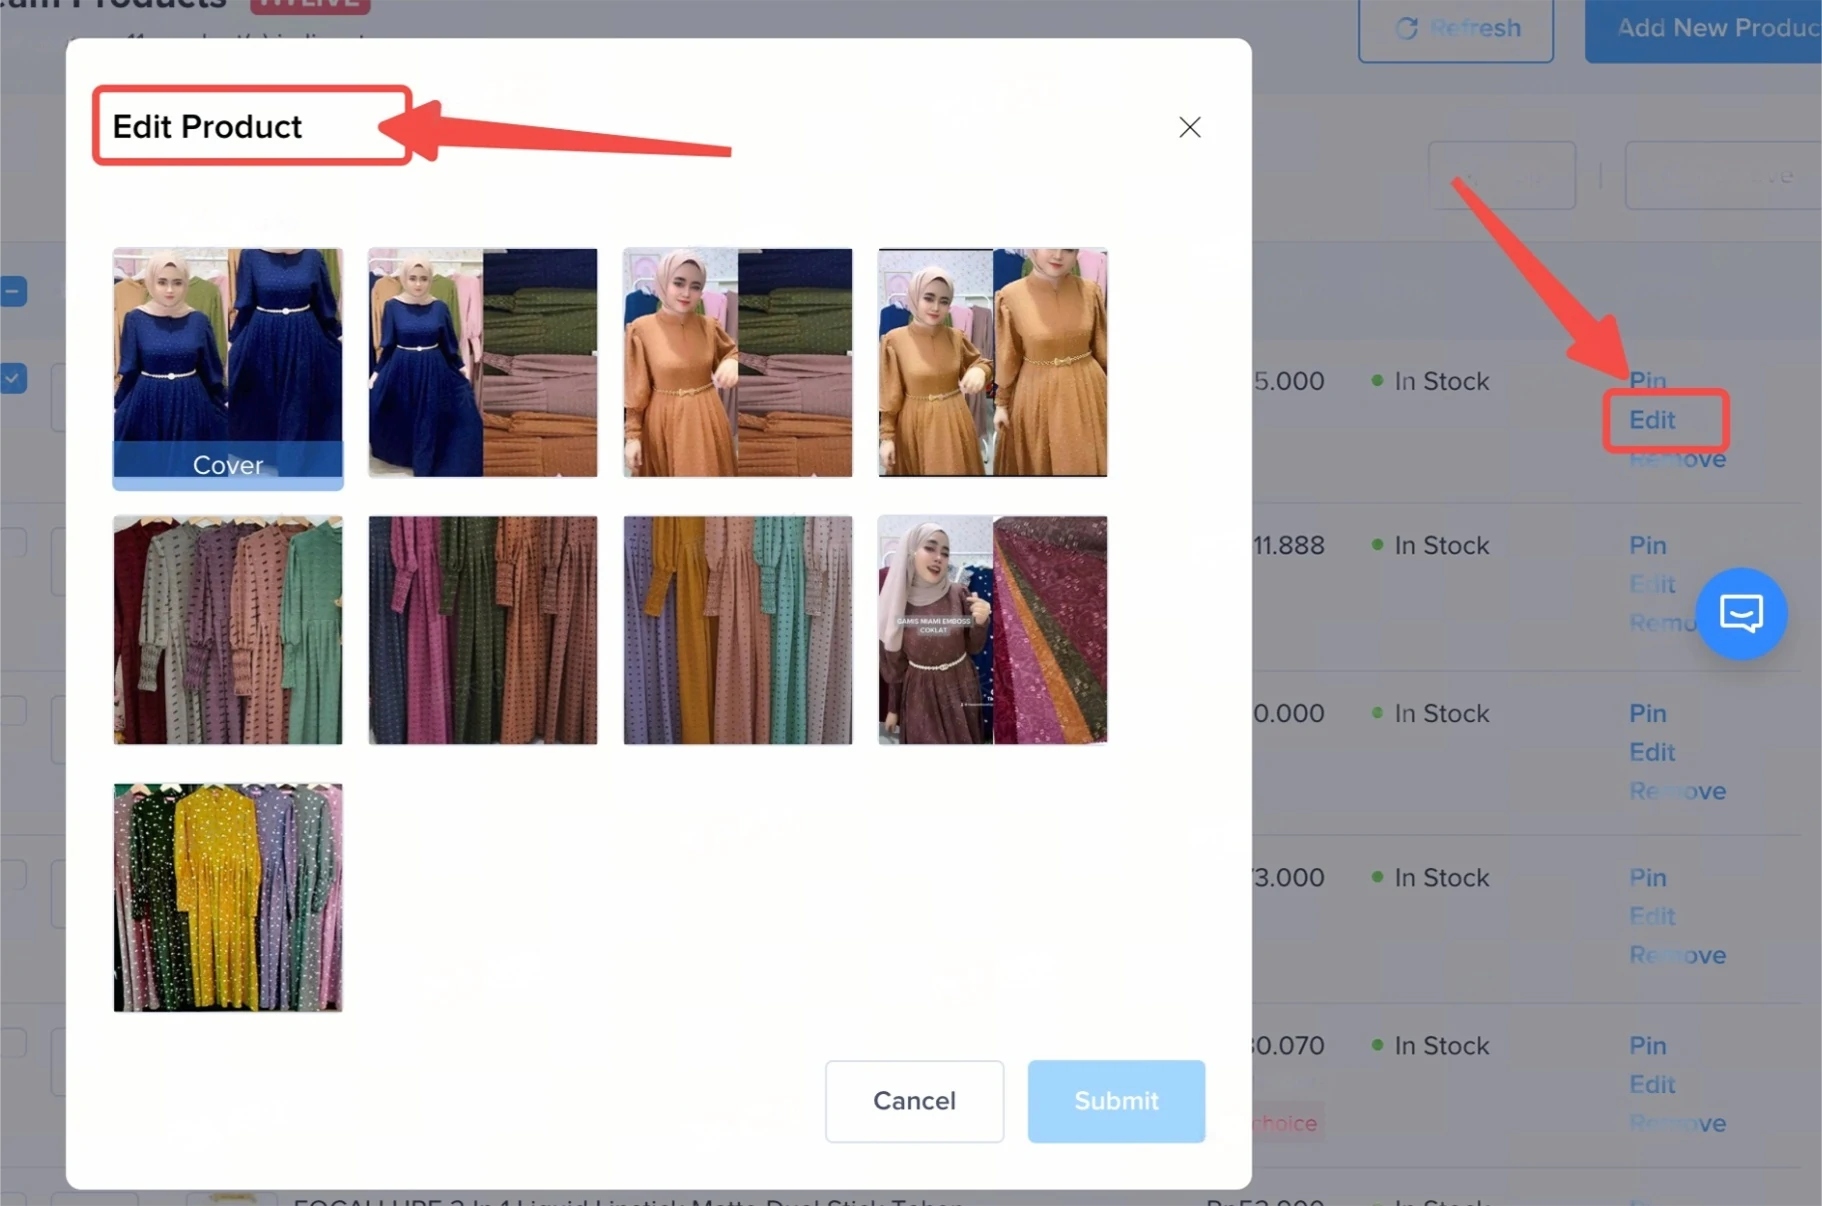
Task: Click the highlighted Edit link
Action: click(x=1652, y=420)
